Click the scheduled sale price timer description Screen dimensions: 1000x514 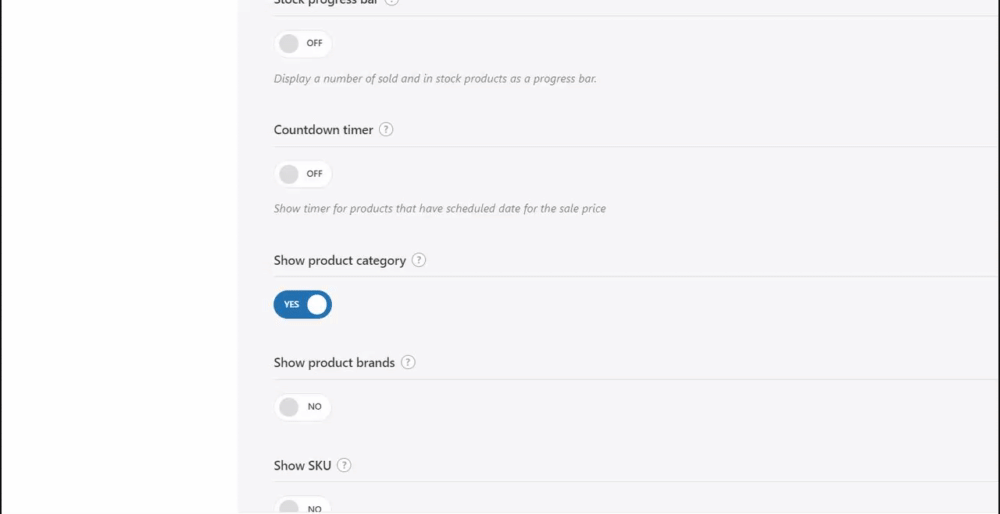439,209
